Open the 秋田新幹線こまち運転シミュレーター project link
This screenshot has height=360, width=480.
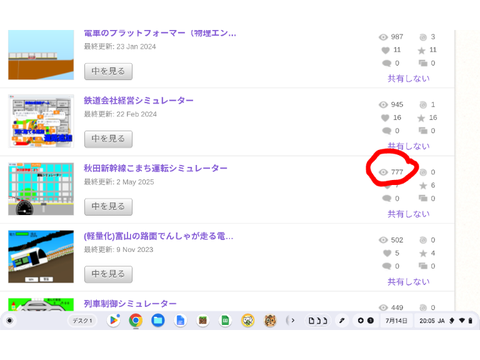[155, 168]
